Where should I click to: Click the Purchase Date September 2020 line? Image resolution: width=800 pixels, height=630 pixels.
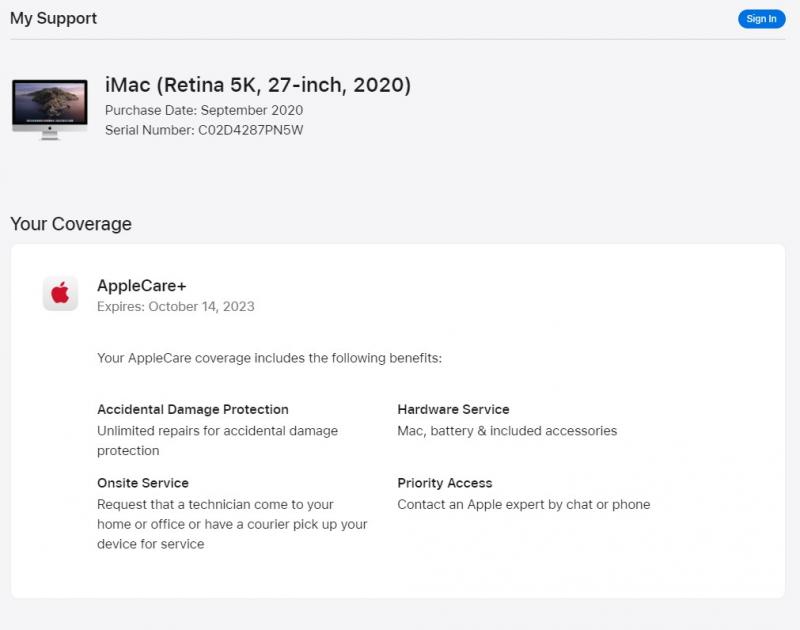tap(204, 110)
